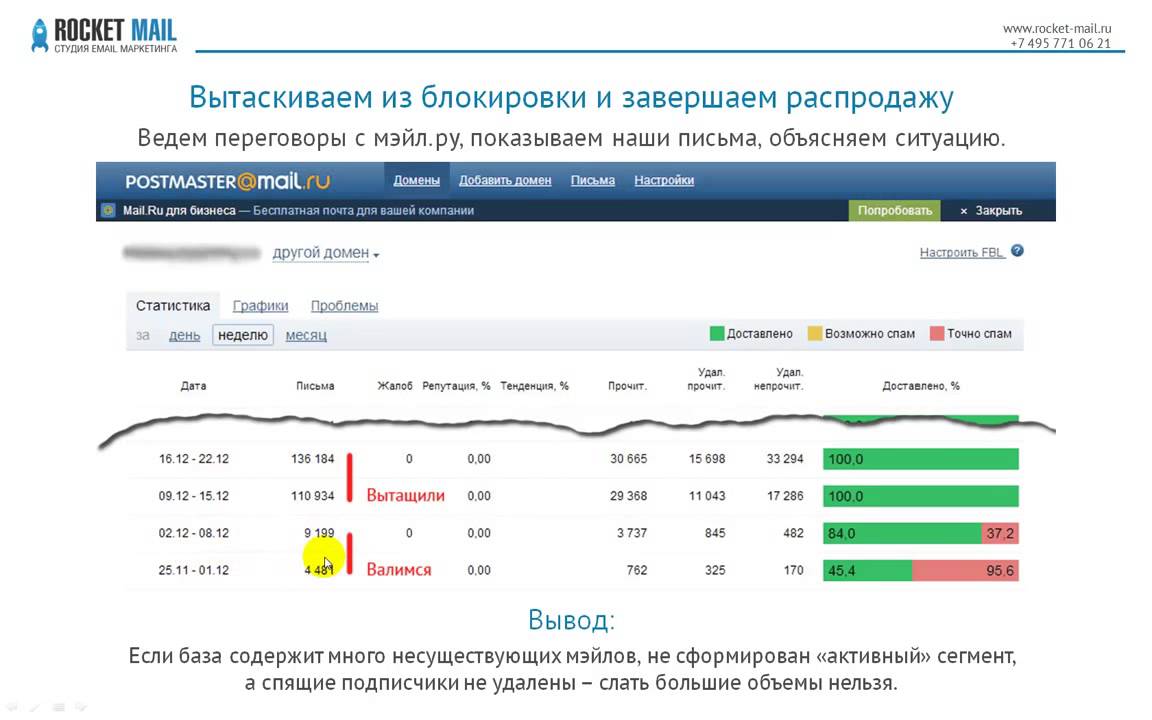This screenshot has width=1152, height=720.
Task: Click the green Доставлено legend swatch
Action: (717, 334)
